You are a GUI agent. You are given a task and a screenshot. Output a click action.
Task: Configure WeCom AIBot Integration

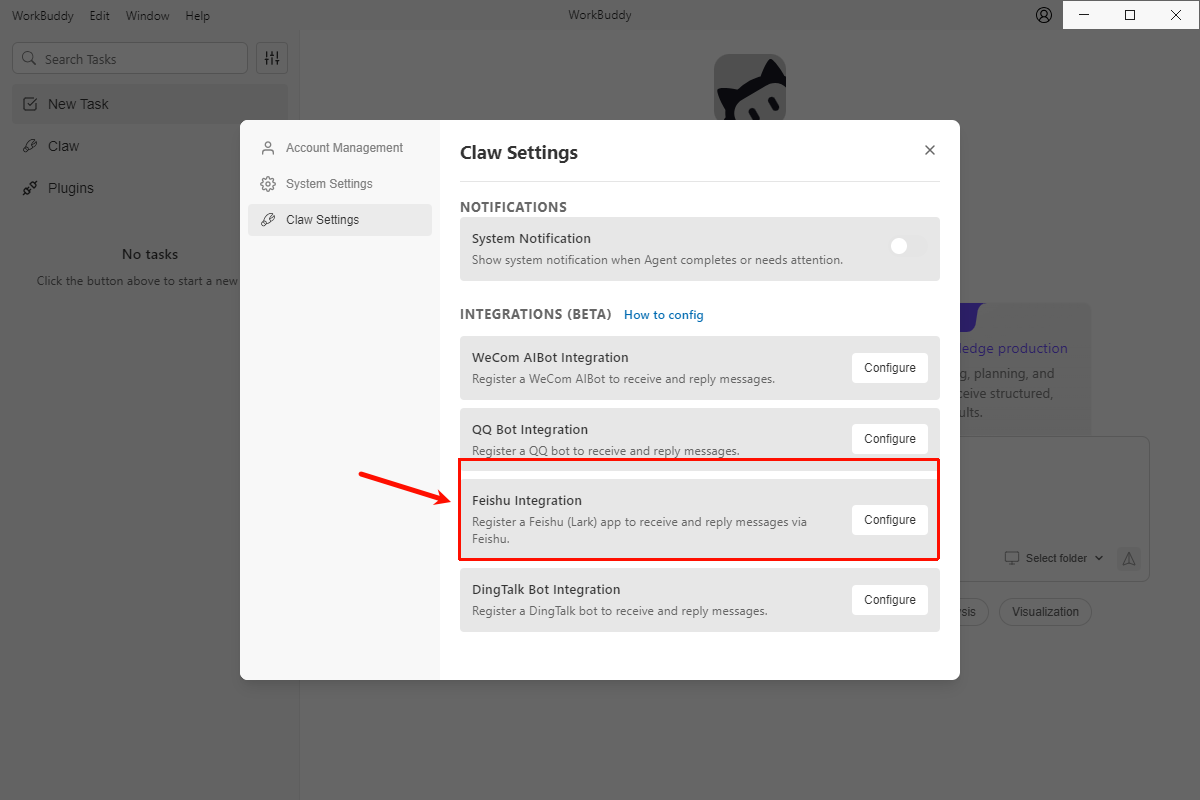(x=890, y=368)
